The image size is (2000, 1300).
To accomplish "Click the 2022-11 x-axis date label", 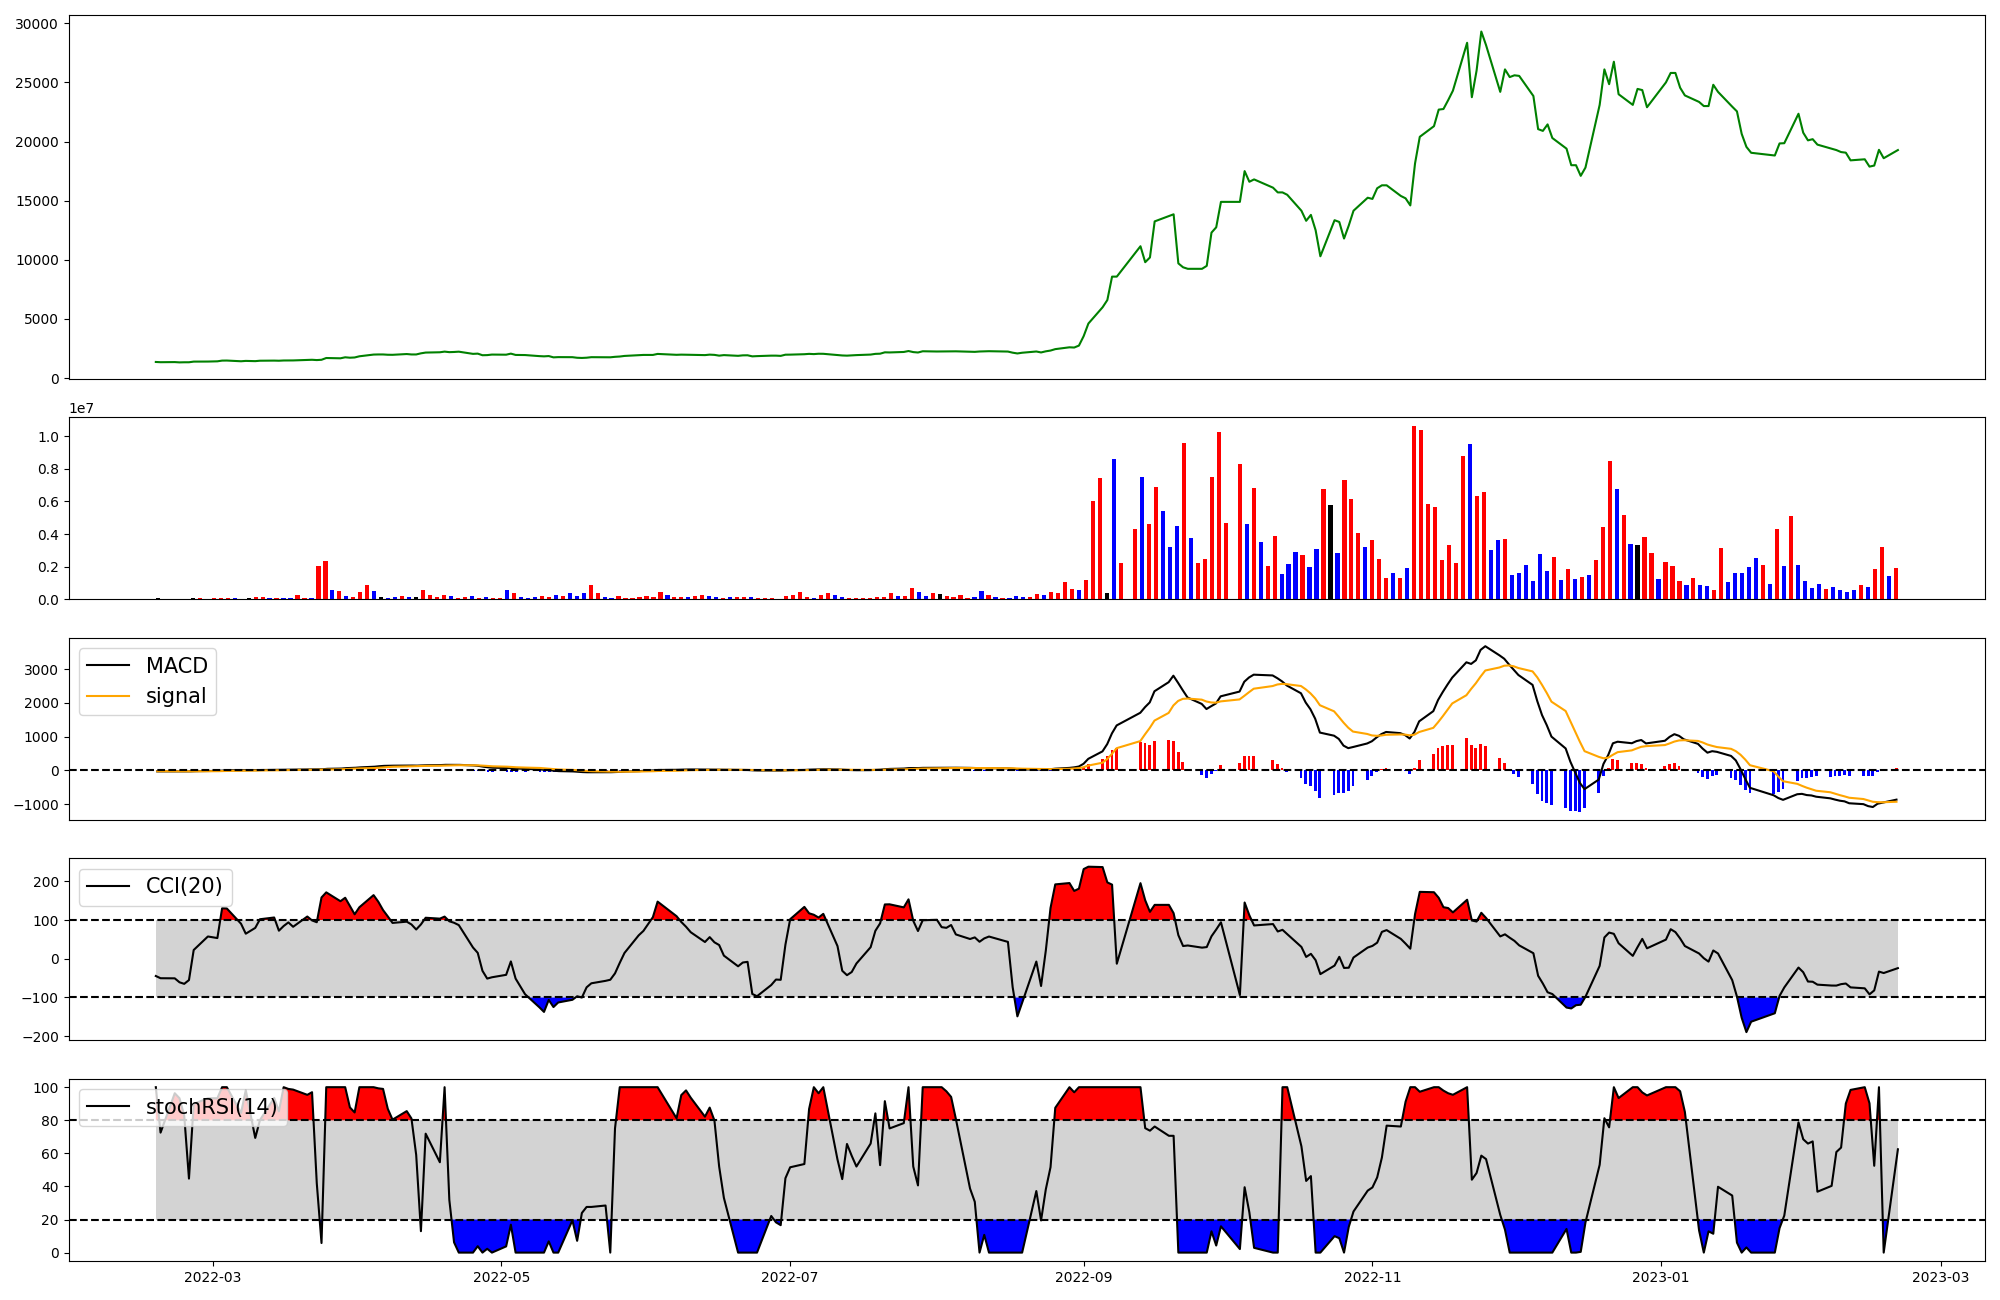I will [x=1373, y=1277].
